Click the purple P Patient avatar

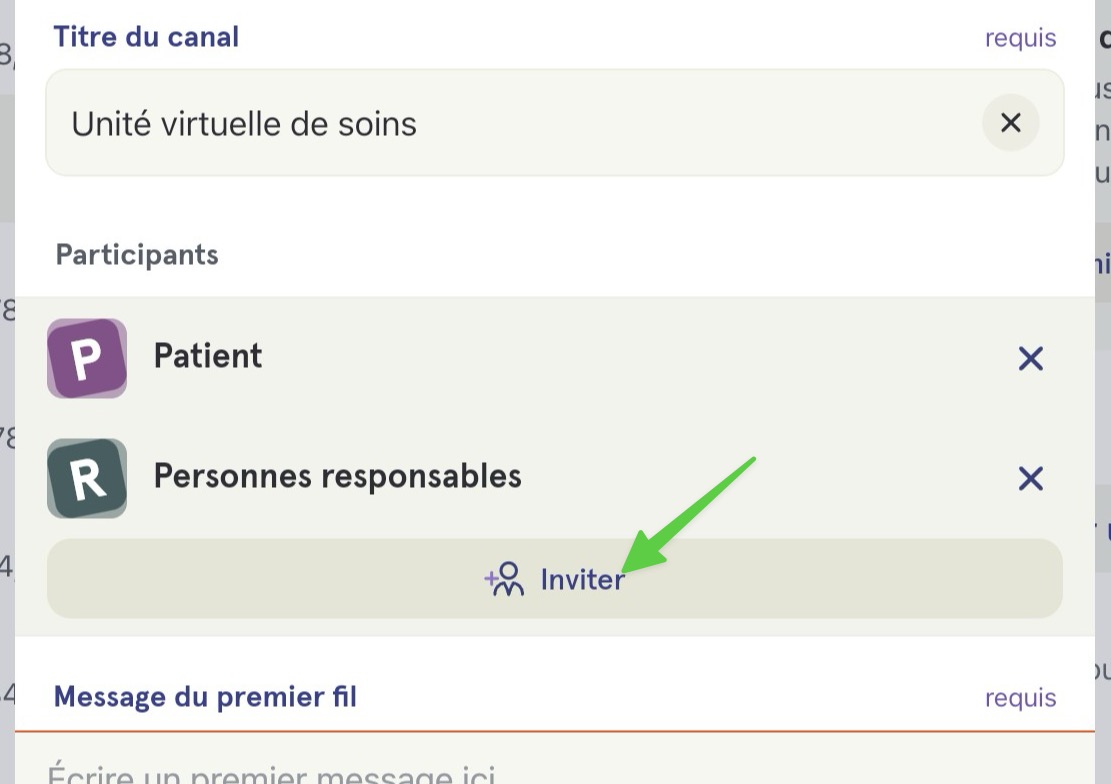coord(87,358)
